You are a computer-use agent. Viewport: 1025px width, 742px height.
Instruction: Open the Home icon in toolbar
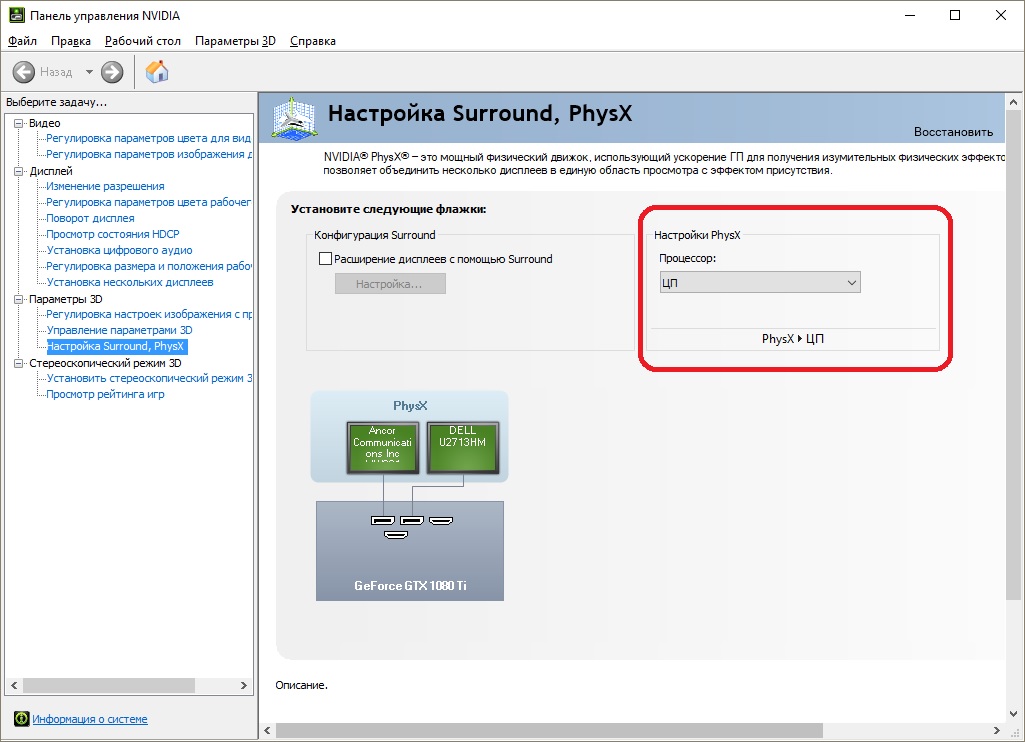[157, 71]
